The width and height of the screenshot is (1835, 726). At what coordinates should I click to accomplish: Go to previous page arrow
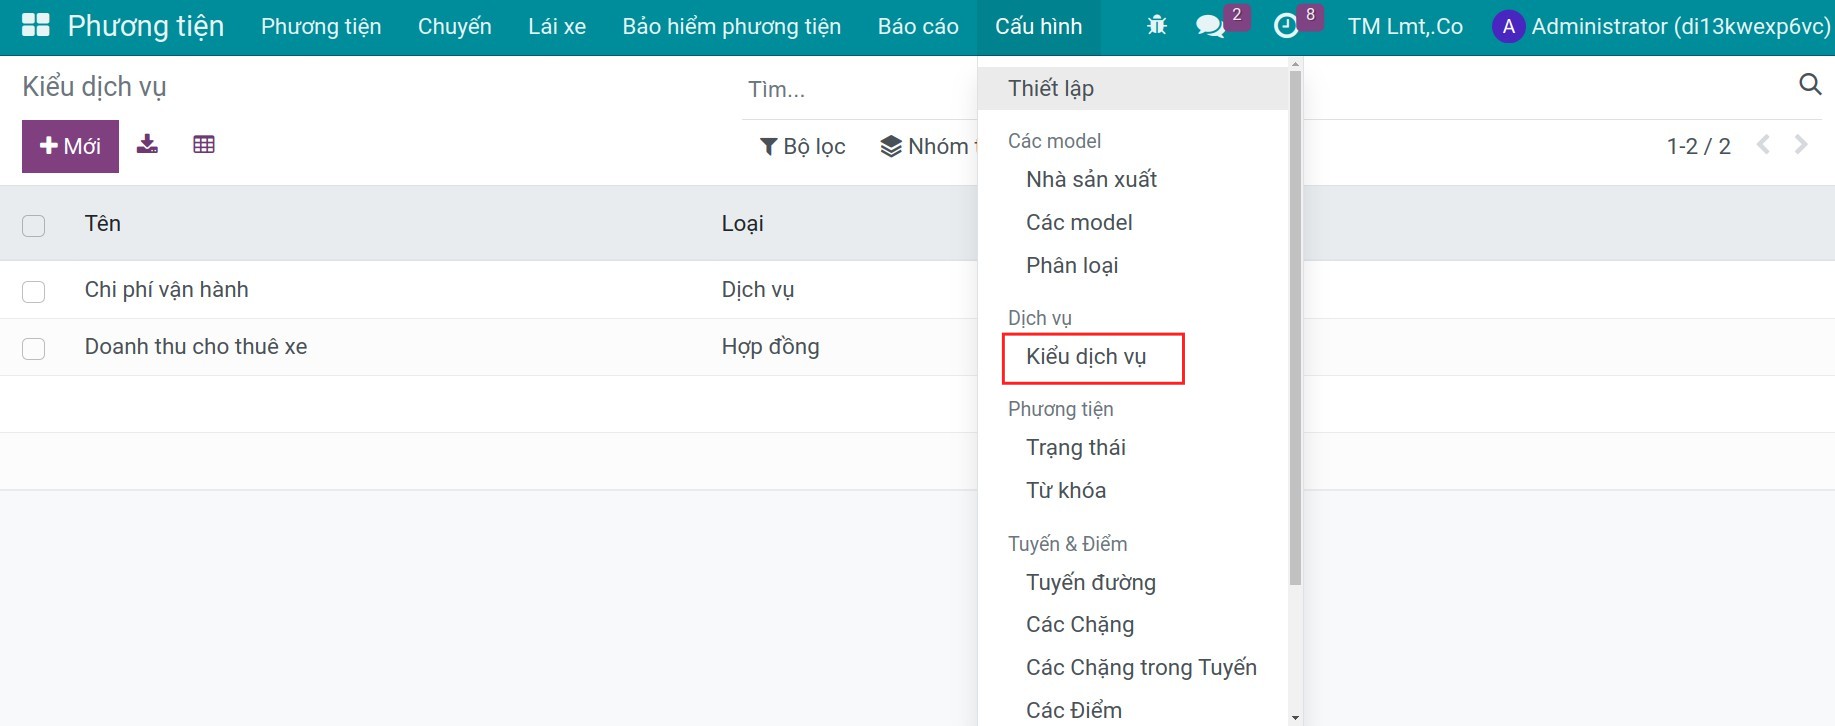(1764, 145)
